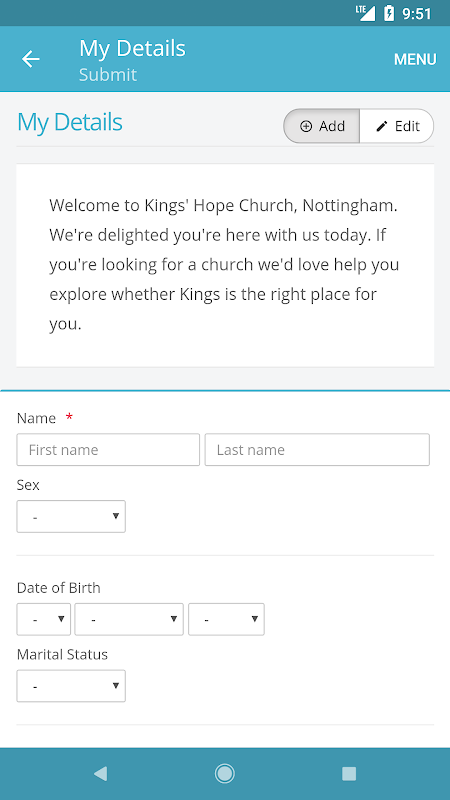Tap the Edit button with pencil icon
This screenshot has height=800, width=450.
coord(397,126)
